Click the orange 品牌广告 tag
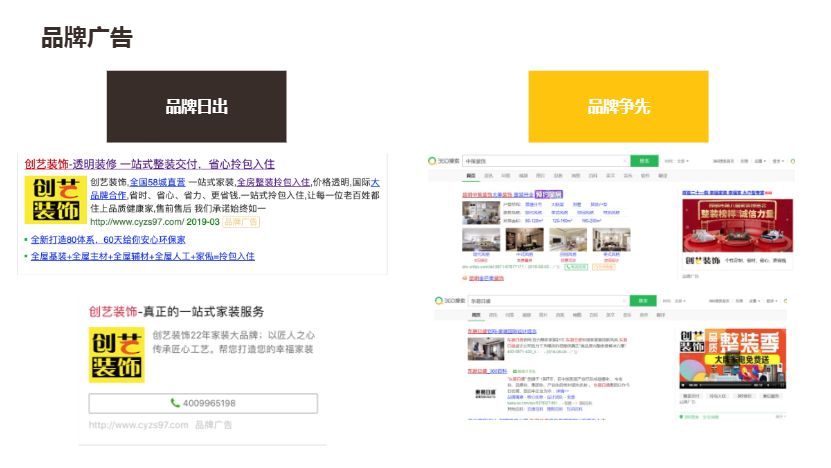Screen dimensions: 831x468 tap(241, 222)
